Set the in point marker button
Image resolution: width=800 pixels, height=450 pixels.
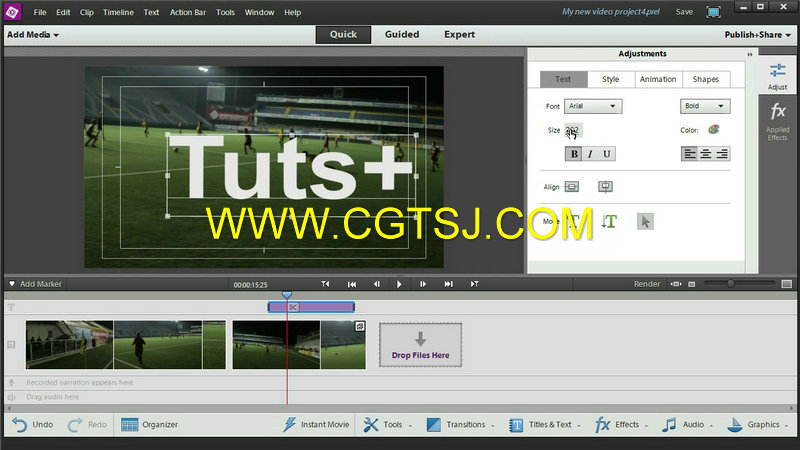point(325,284)
